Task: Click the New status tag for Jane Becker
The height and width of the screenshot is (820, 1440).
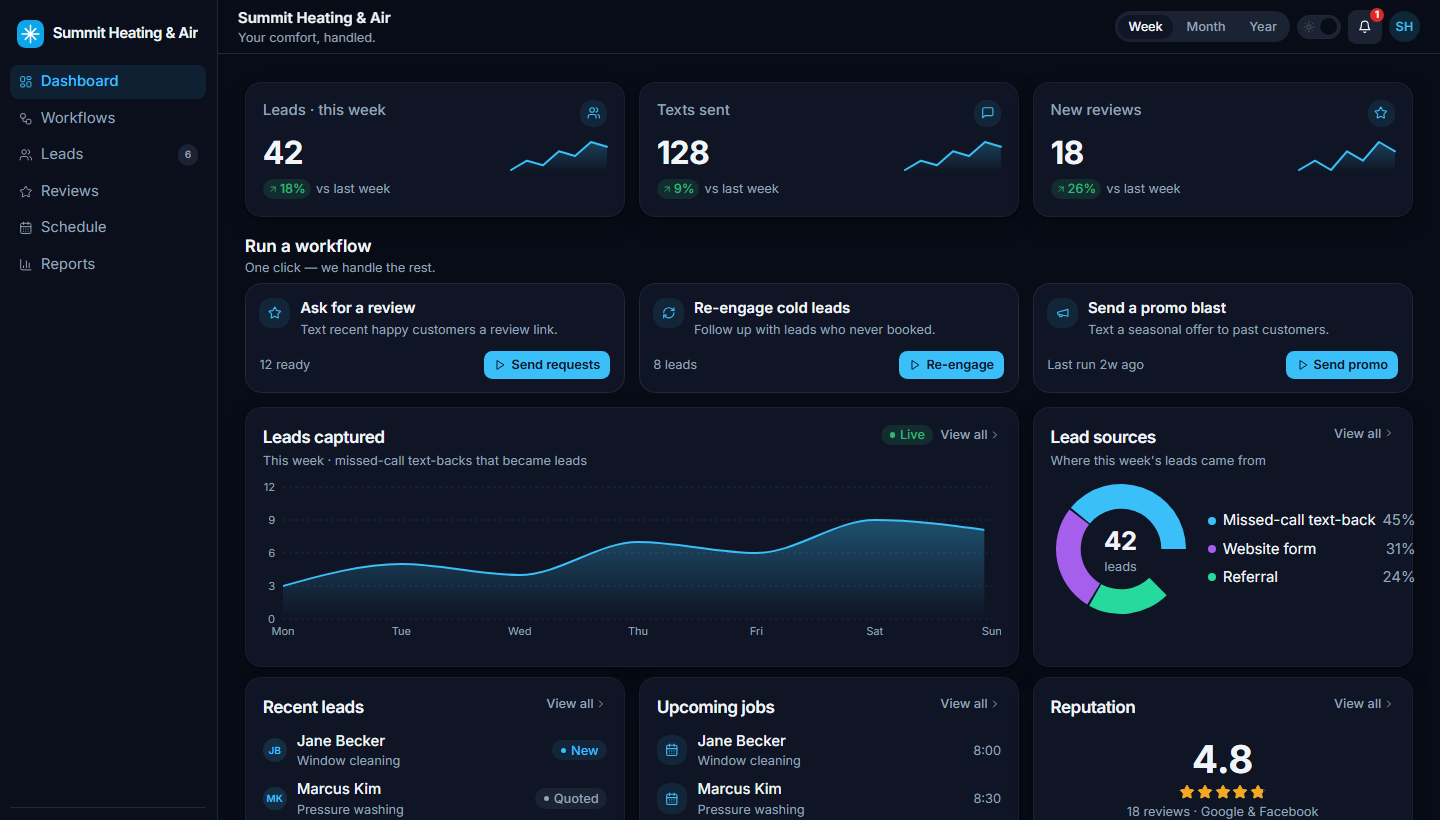Action: point(579,750)
